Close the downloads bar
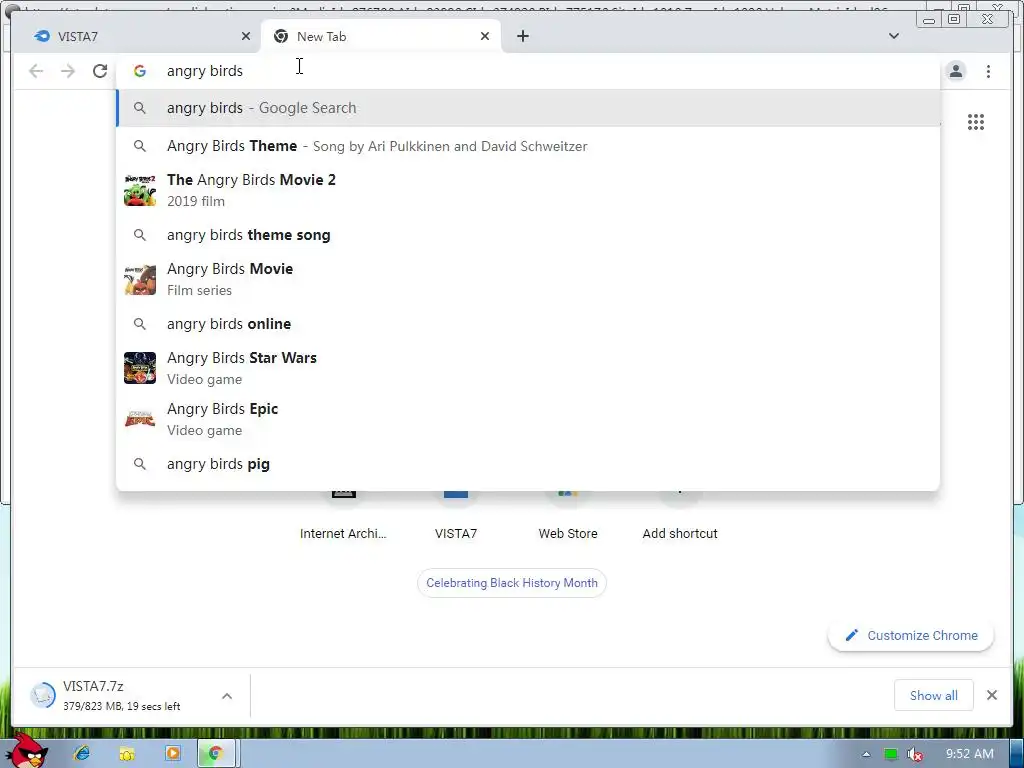The height and width of the screenshot is (768, 1024). (x=991, y=696)
